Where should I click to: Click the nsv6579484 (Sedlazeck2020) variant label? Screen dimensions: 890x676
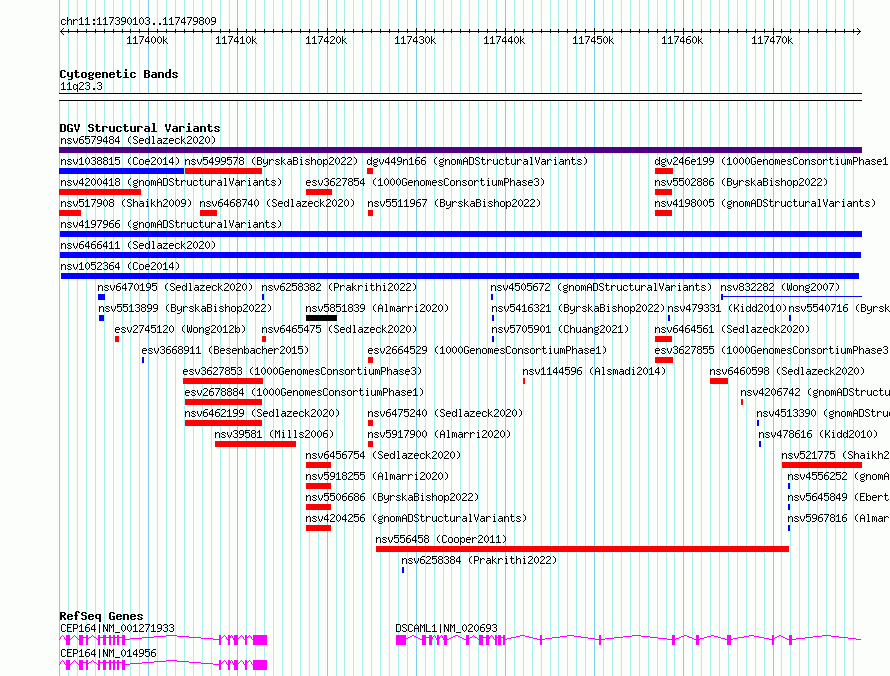(x=138, y=140)
